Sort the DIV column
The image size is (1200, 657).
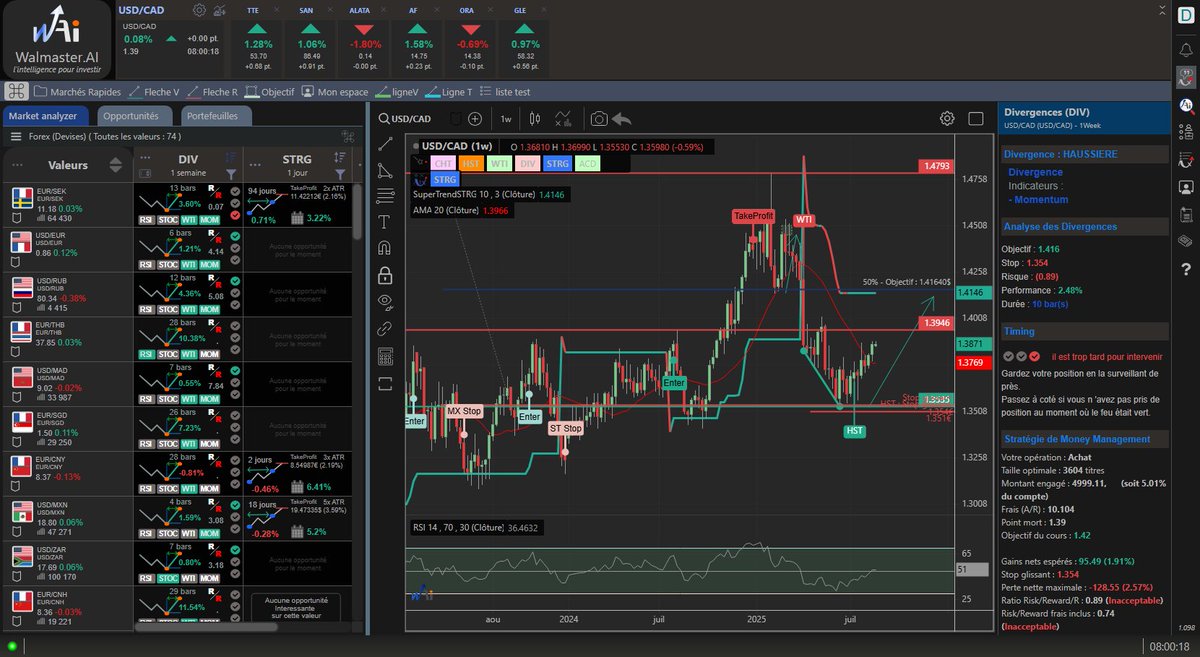231,158
